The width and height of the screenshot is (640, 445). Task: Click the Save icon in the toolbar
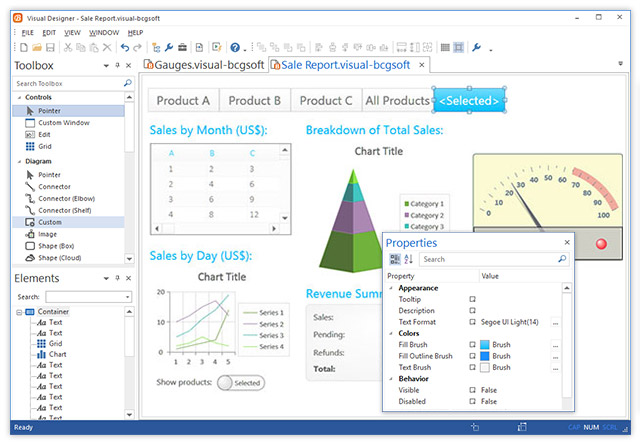(x=49, y=47)
